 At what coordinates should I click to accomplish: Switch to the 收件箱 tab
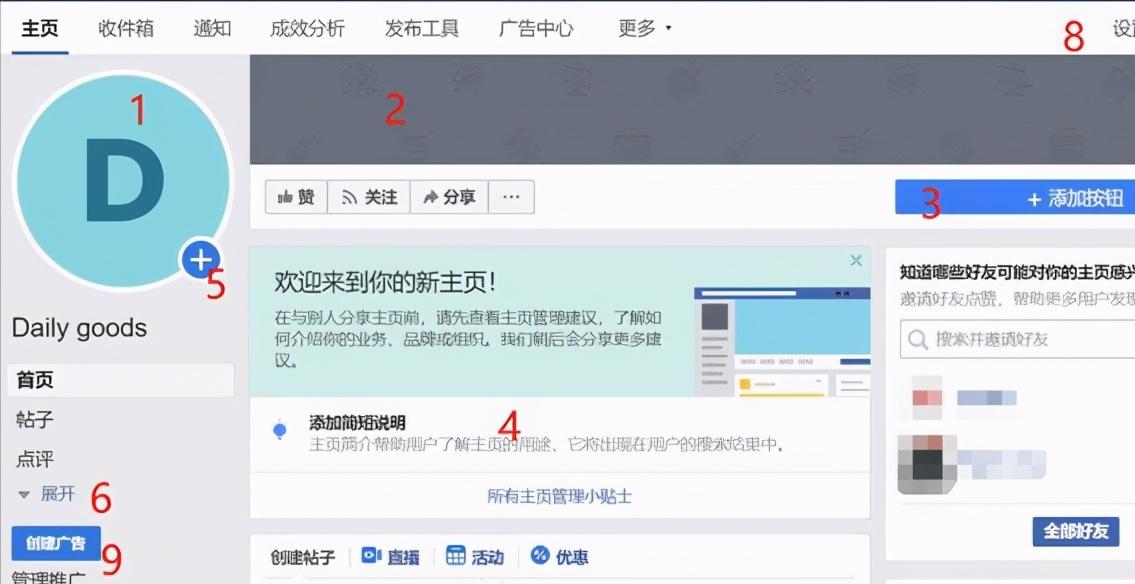(124, 28)
